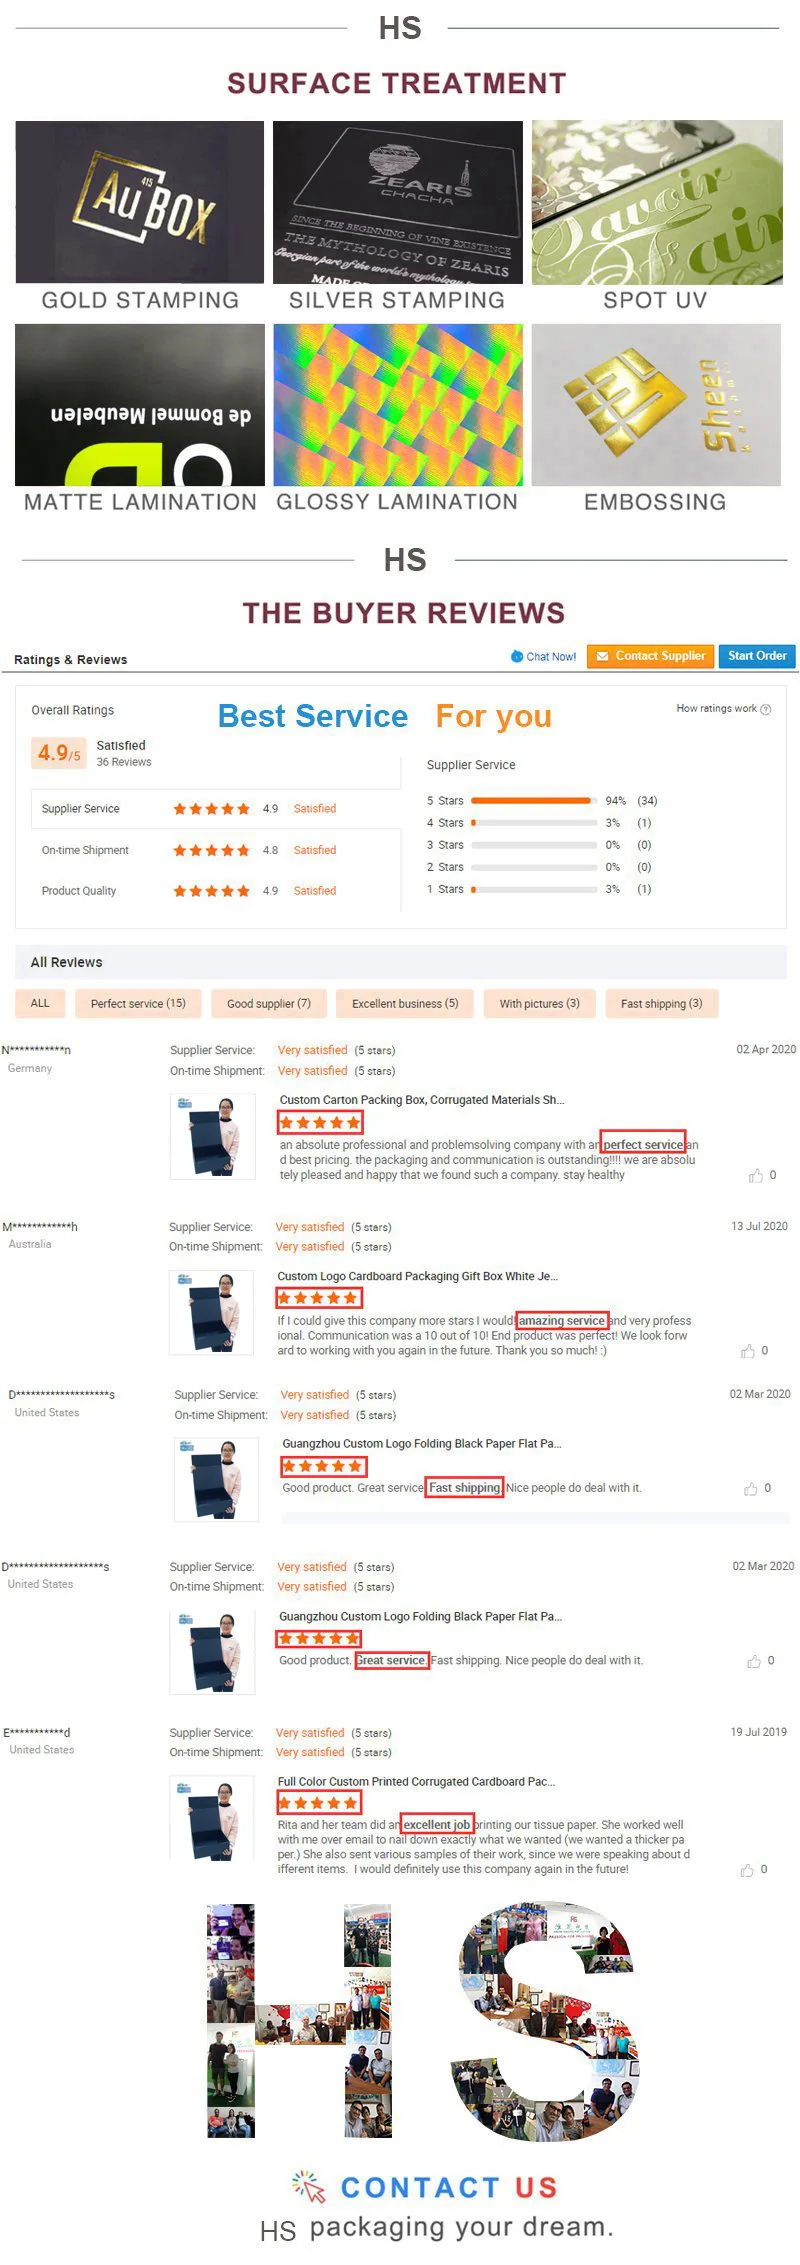Viewport: 800px width, 2265px height.
Task: Select the Perfect service (15) filter
Action: [x=138, y=1003]
